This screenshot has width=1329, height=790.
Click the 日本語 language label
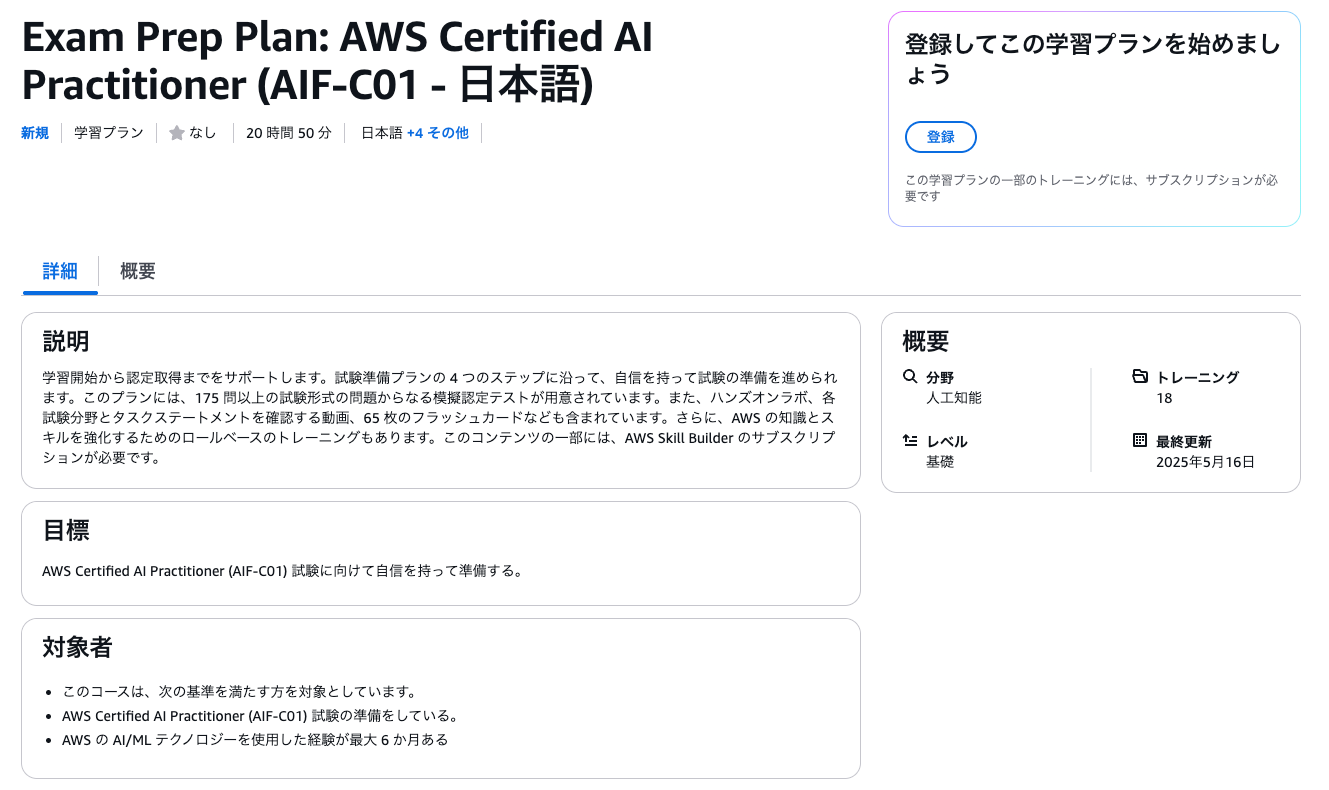click(x=381, y=133)
